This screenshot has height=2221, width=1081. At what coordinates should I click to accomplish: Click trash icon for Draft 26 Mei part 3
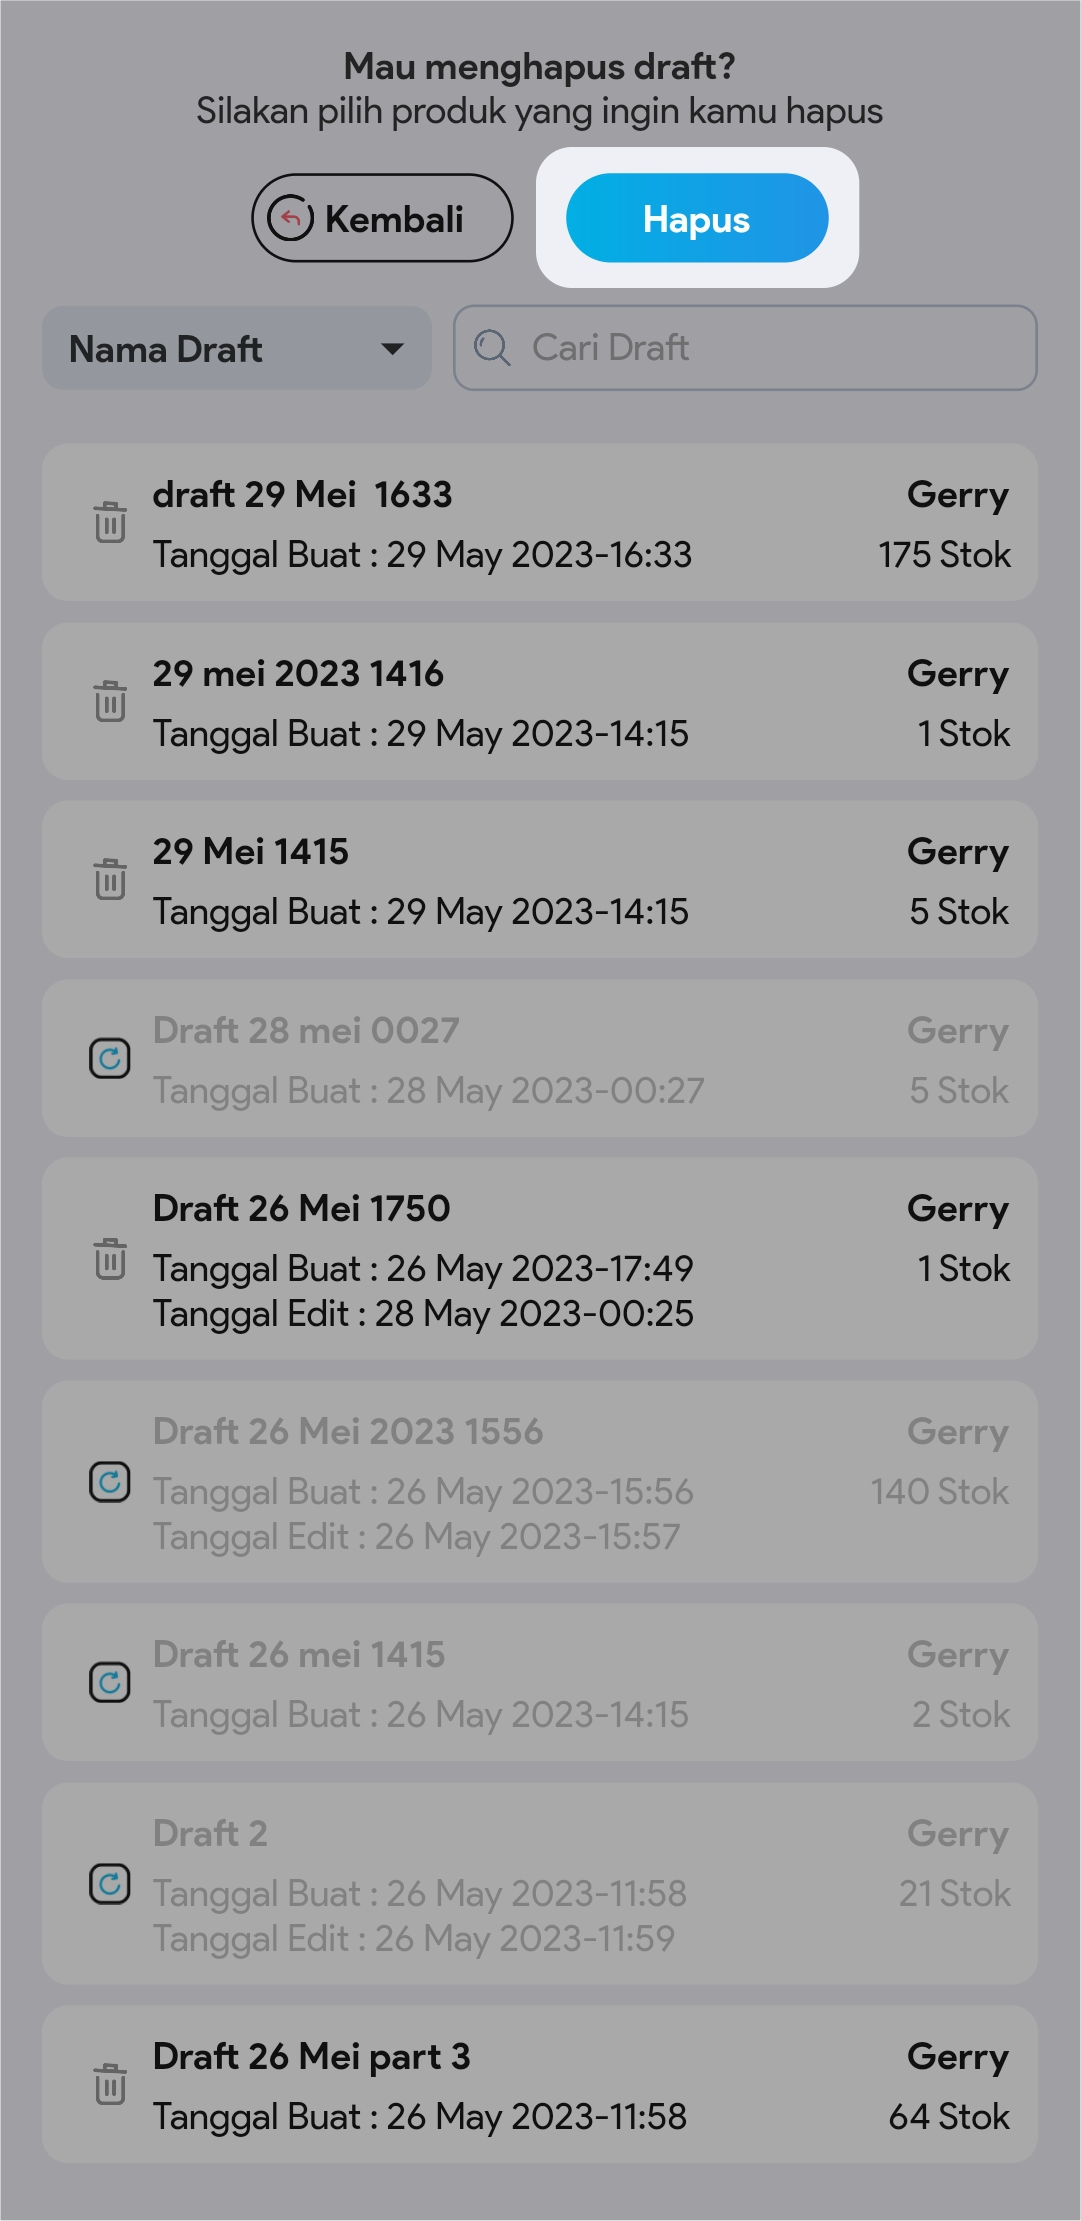point(110,2084)
